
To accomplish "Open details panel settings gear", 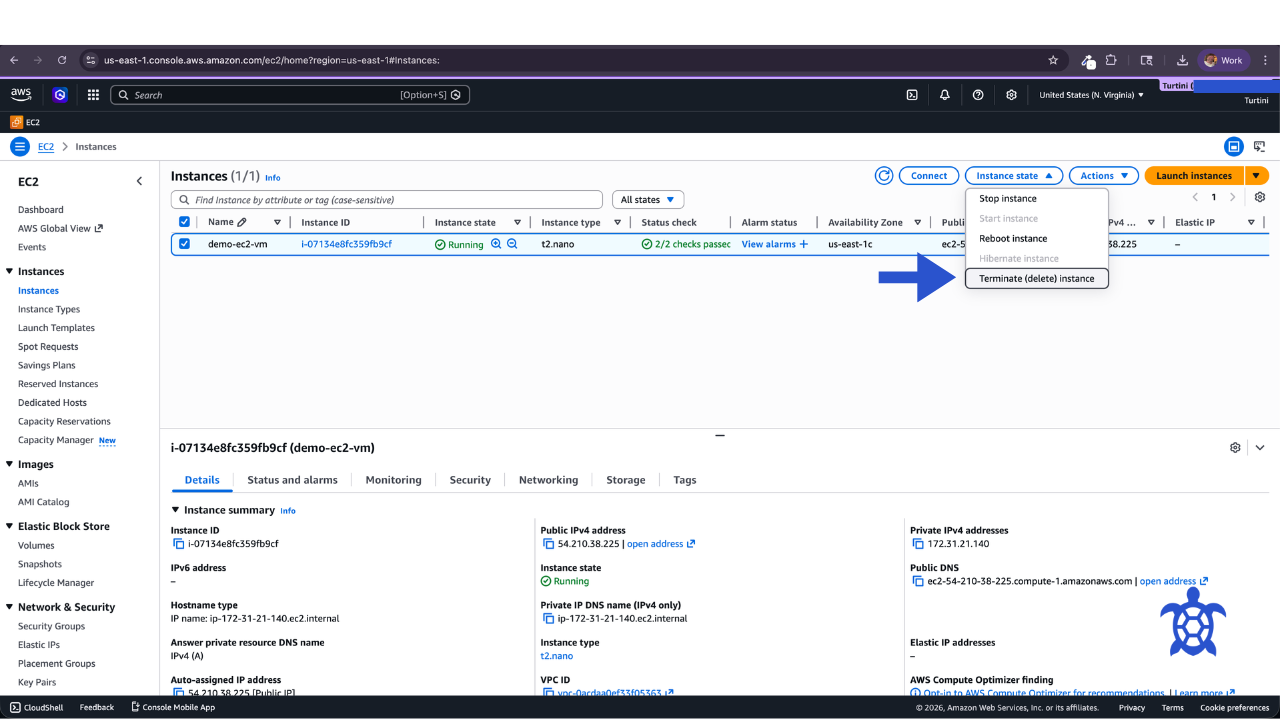I will pyautogui.click(x=1235, y=448).
